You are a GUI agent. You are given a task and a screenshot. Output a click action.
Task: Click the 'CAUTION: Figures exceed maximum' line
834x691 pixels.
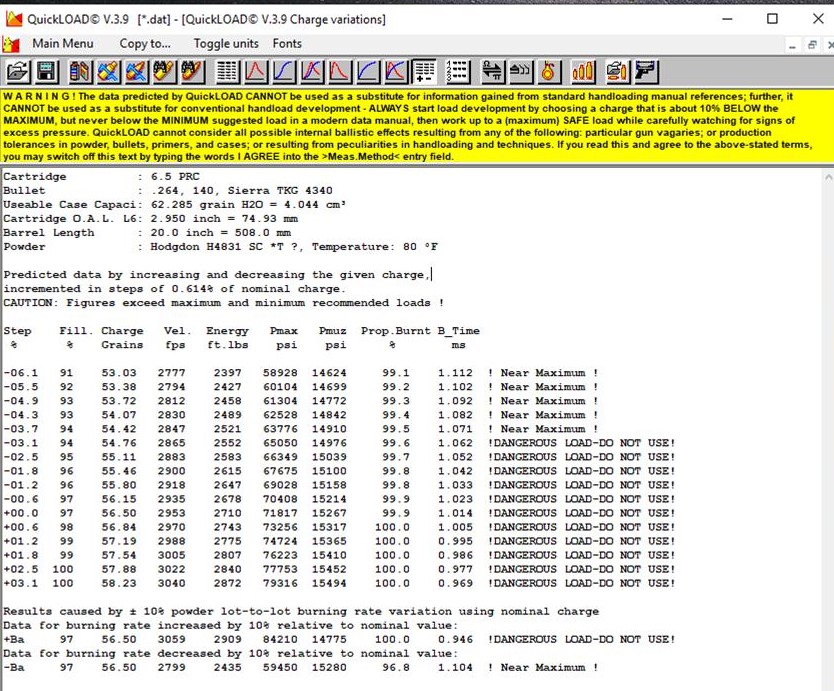[223, 303]
